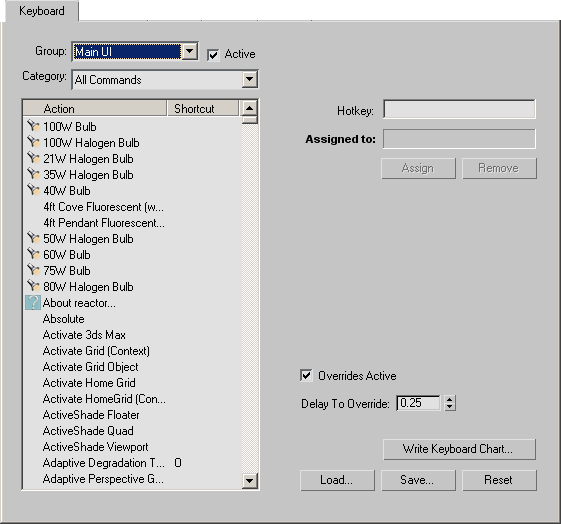
Task: Click the Load button
Action: click(337, 480)
